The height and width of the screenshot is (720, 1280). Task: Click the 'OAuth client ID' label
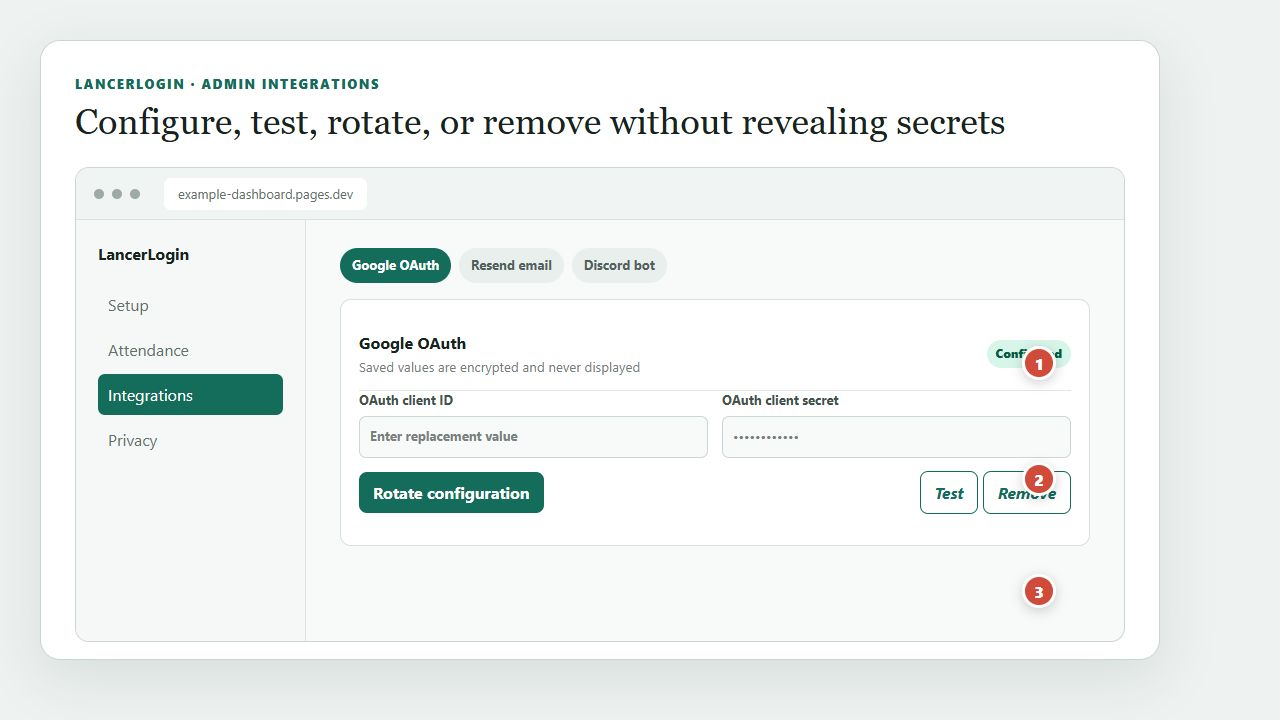pyautogui.click(x=406, y=400)
